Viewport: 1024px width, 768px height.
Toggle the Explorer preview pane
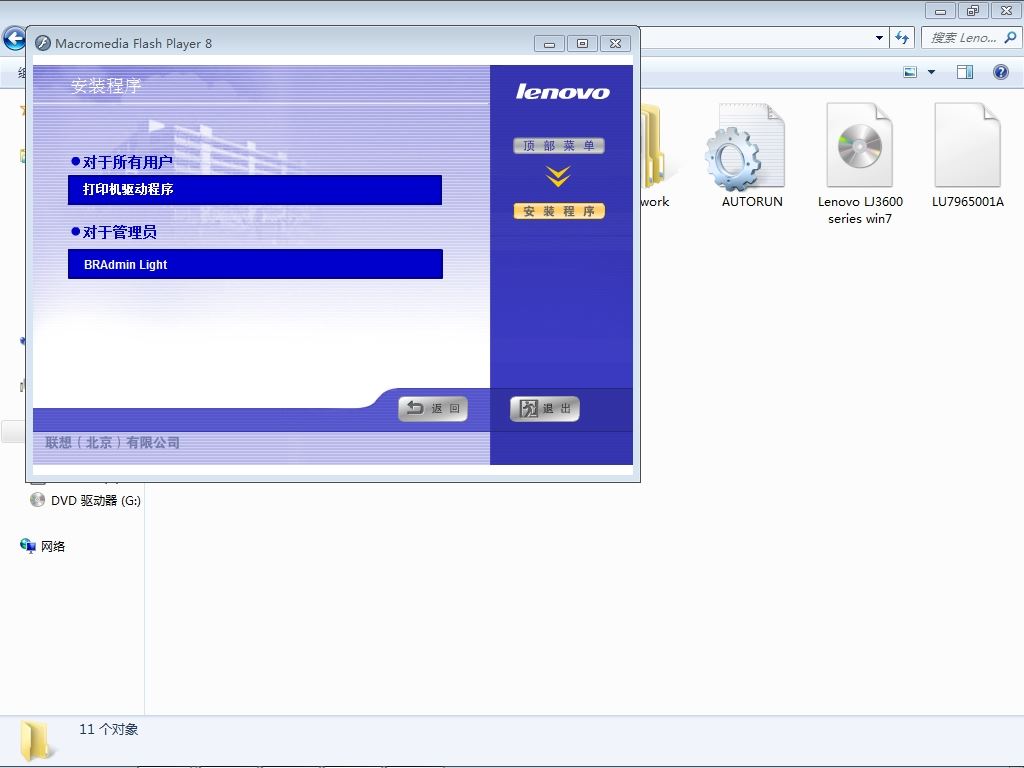(x=965, y=72)
